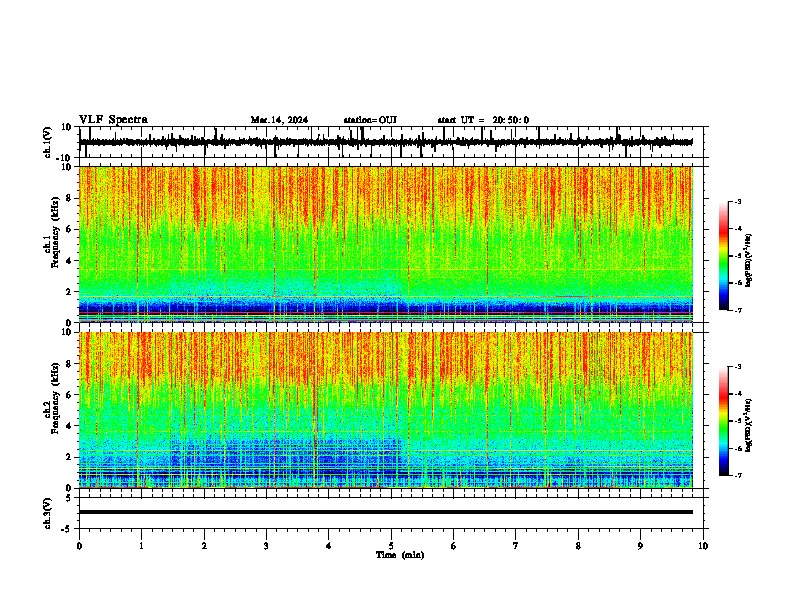The width and height of the screenshot is (792, 612).
Task: Click inside the ch.2 frequency spectrogram
Action: 386,410
